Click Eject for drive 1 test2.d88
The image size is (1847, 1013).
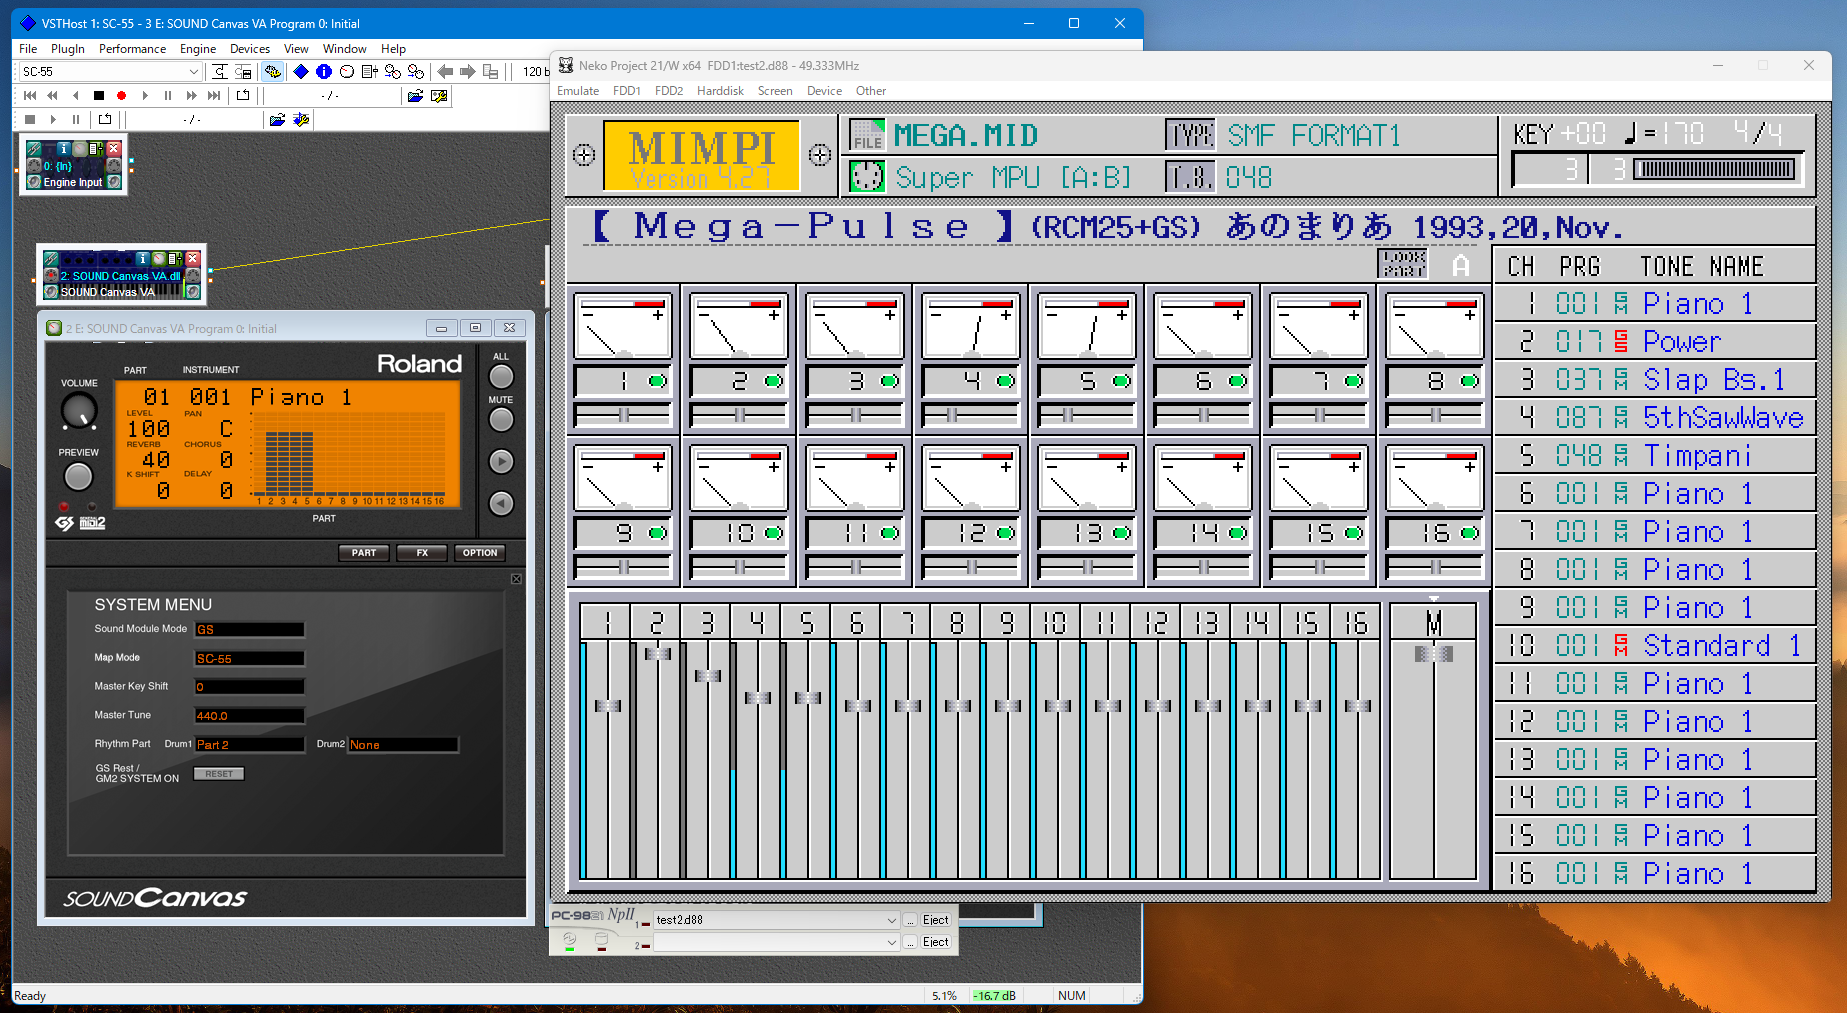[935, 920]
